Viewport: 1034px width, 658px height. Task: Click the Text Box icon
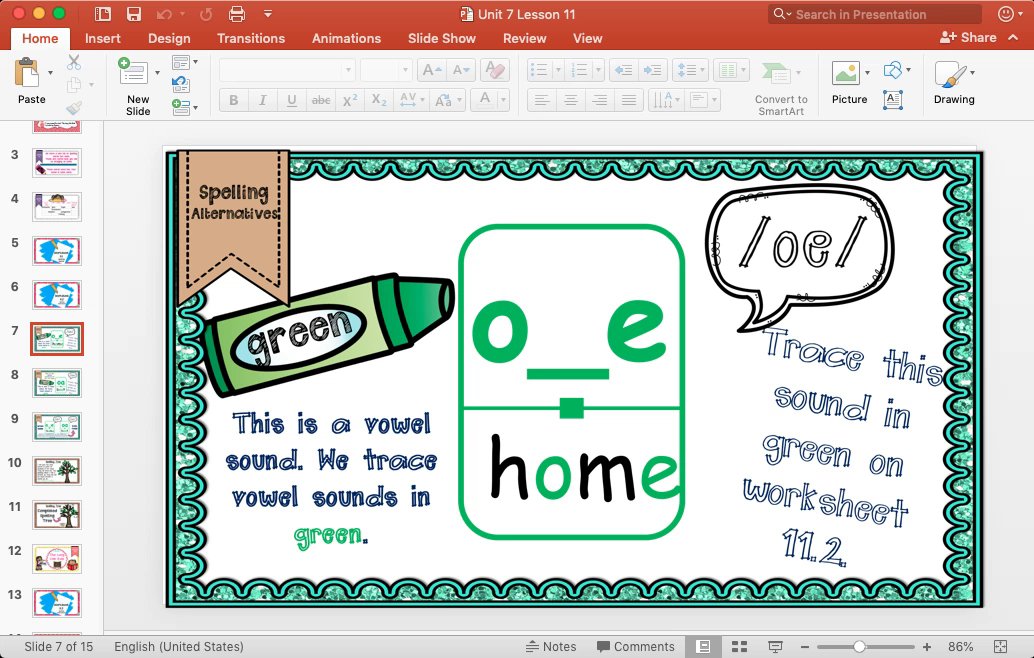(x=892, y=100)
